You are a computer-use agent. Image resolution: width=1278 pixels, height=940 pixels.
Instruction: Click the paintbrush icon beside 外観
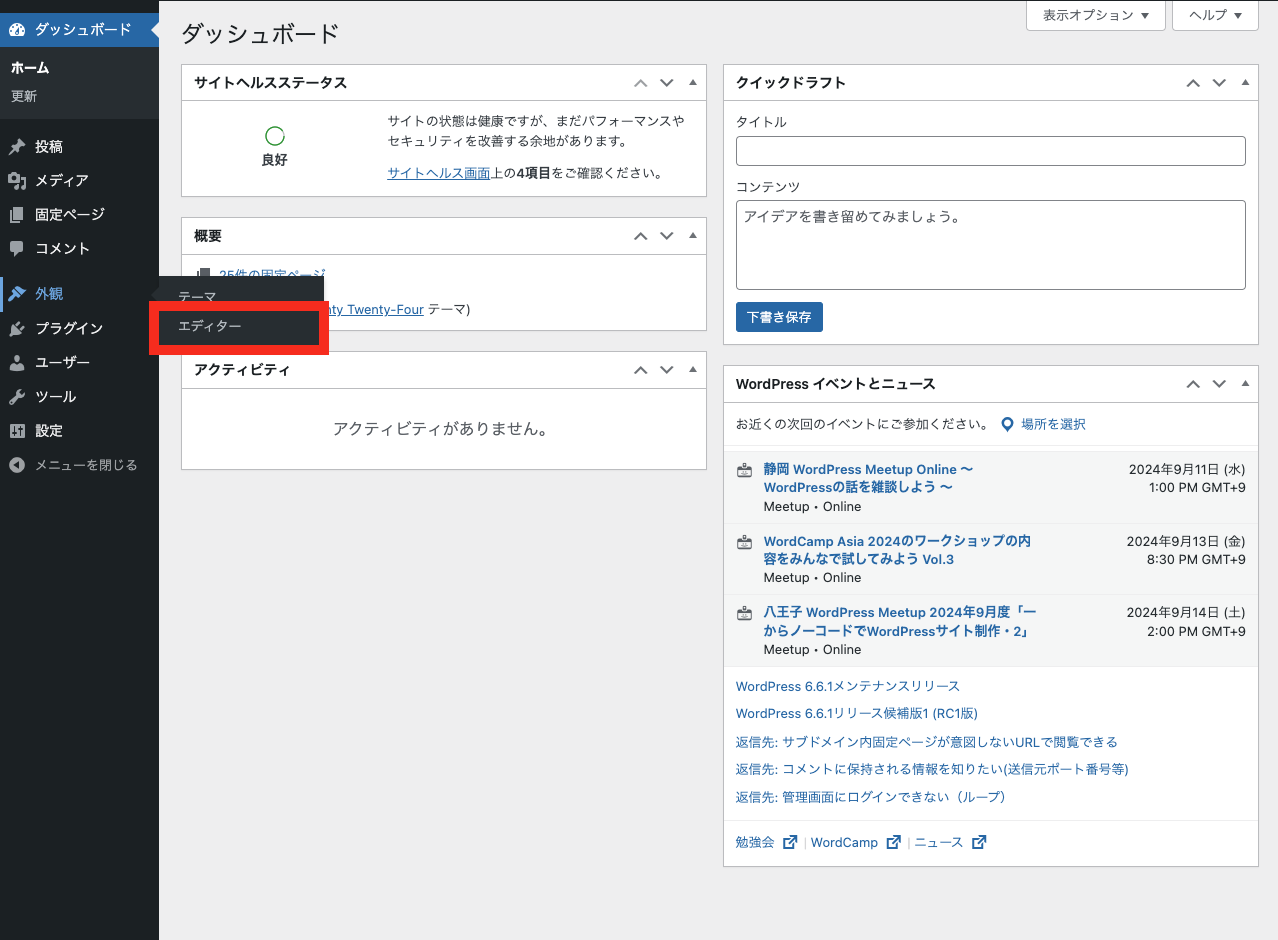(x=17, y=294)
